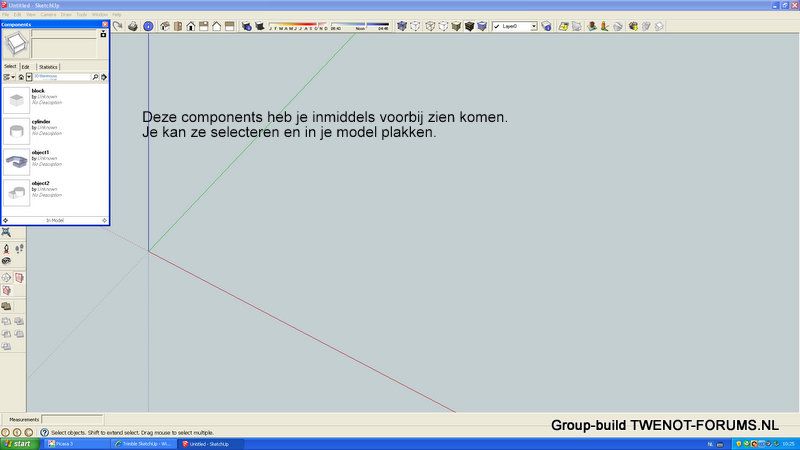This screenshot has height=450, width=800.
Task: Select the Iso view icon
Action: (x=165, y=26)
